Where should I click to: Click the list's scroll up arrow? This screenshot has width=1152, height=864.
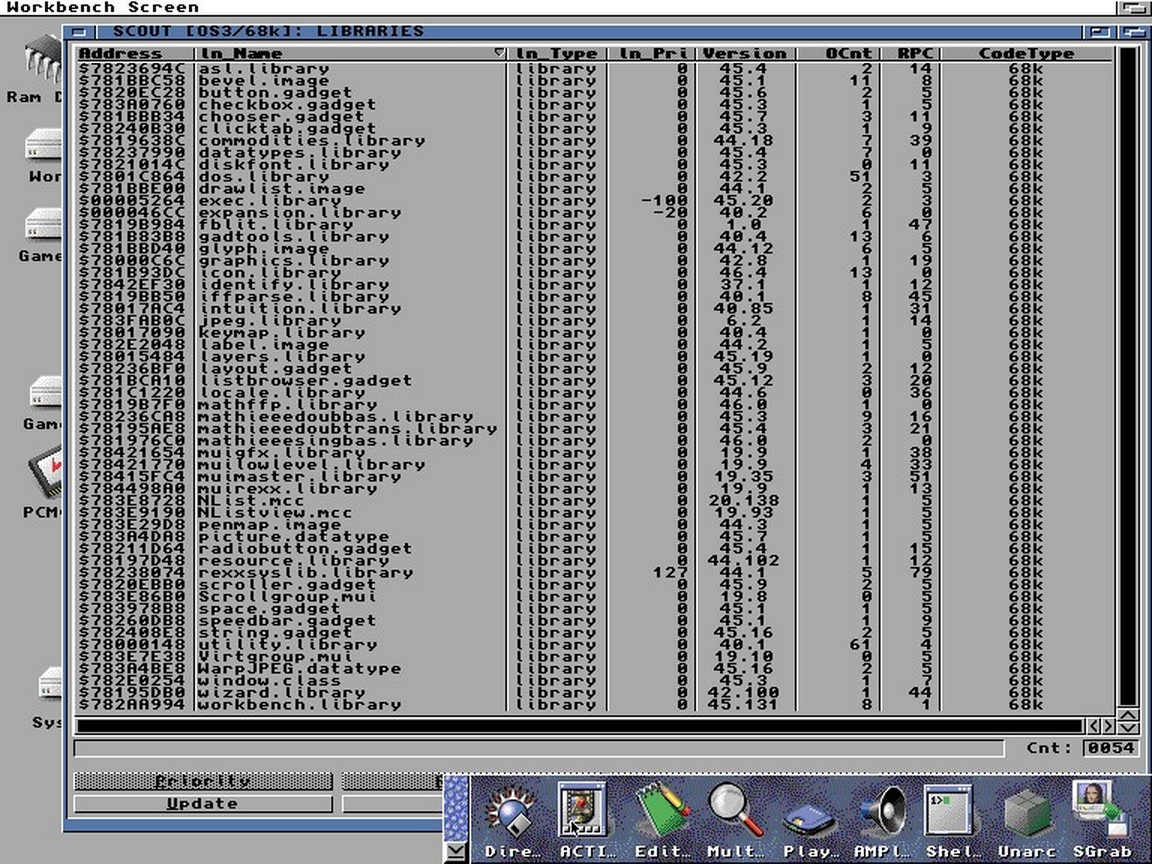tap(1127, 715)
